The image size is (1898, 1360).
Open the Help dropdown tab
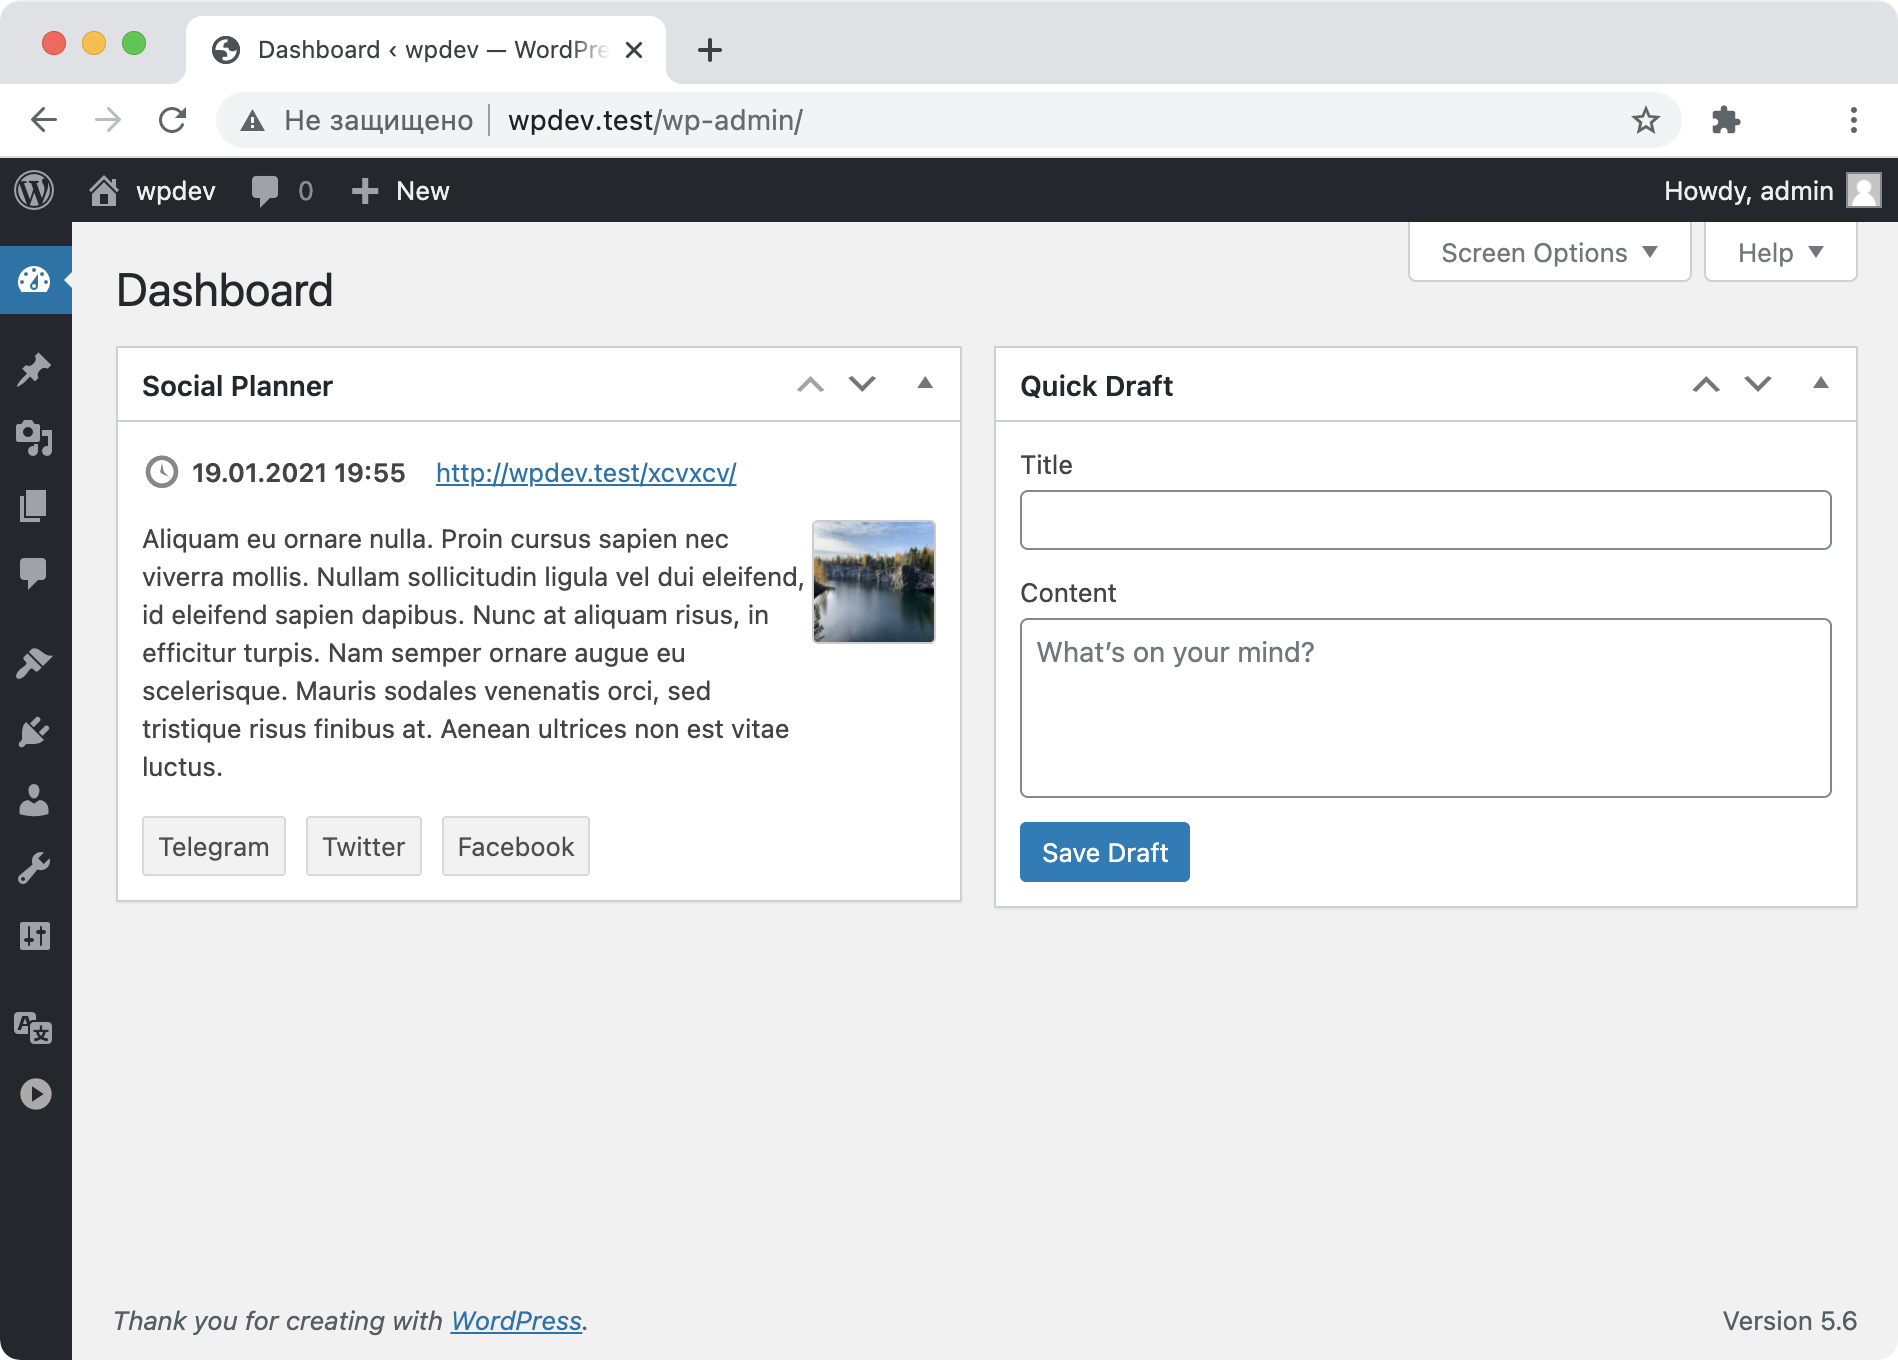tap(1780, 253)
